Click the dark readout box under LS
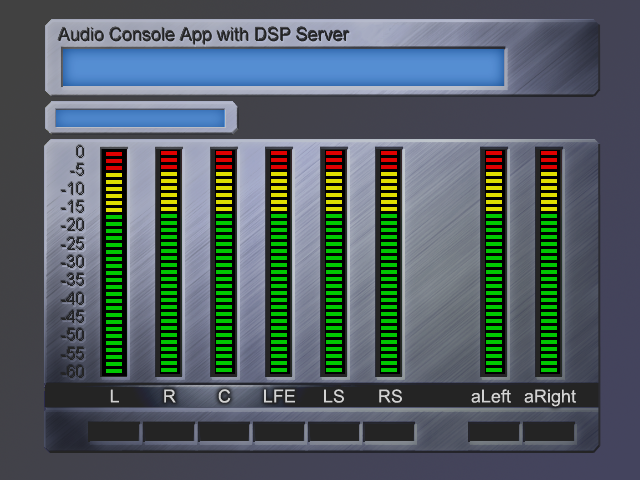The width and height of the screenshot is (640, 480). [334, 432]
